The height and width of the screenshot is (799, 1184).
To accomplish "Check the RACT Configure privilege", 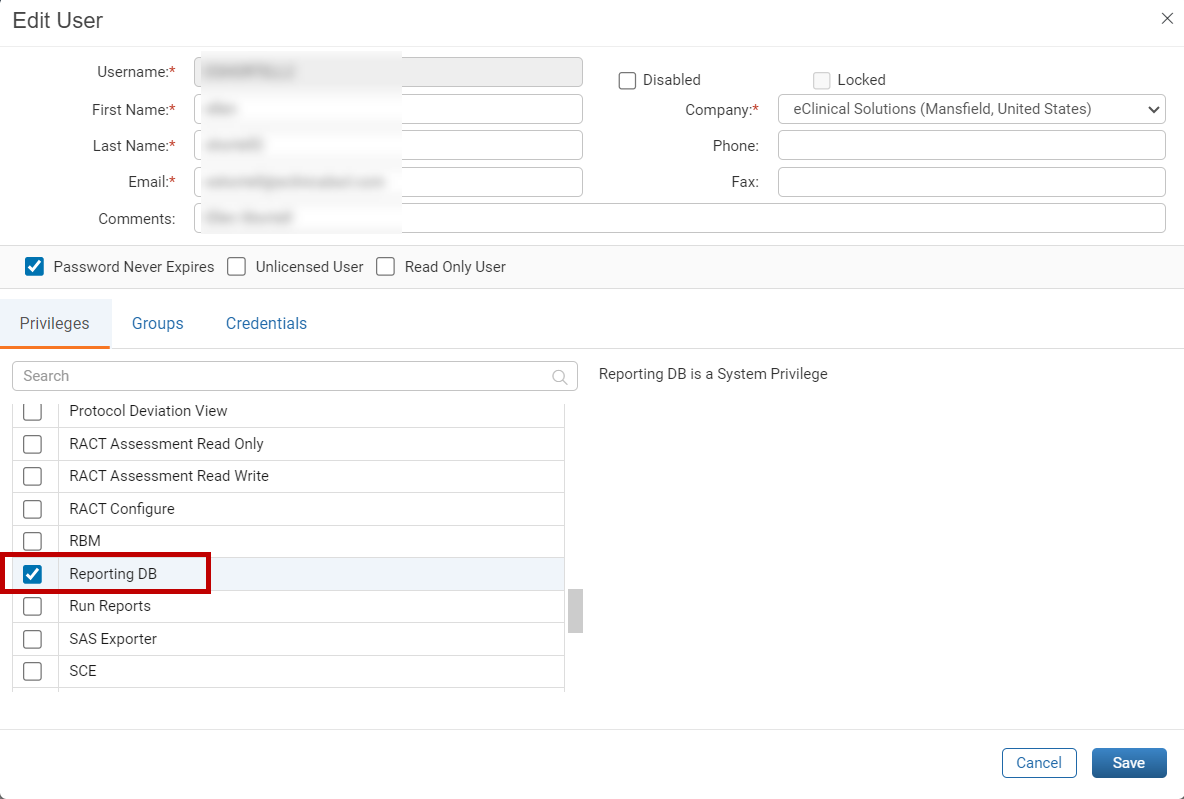I will [x=32, y=509].
